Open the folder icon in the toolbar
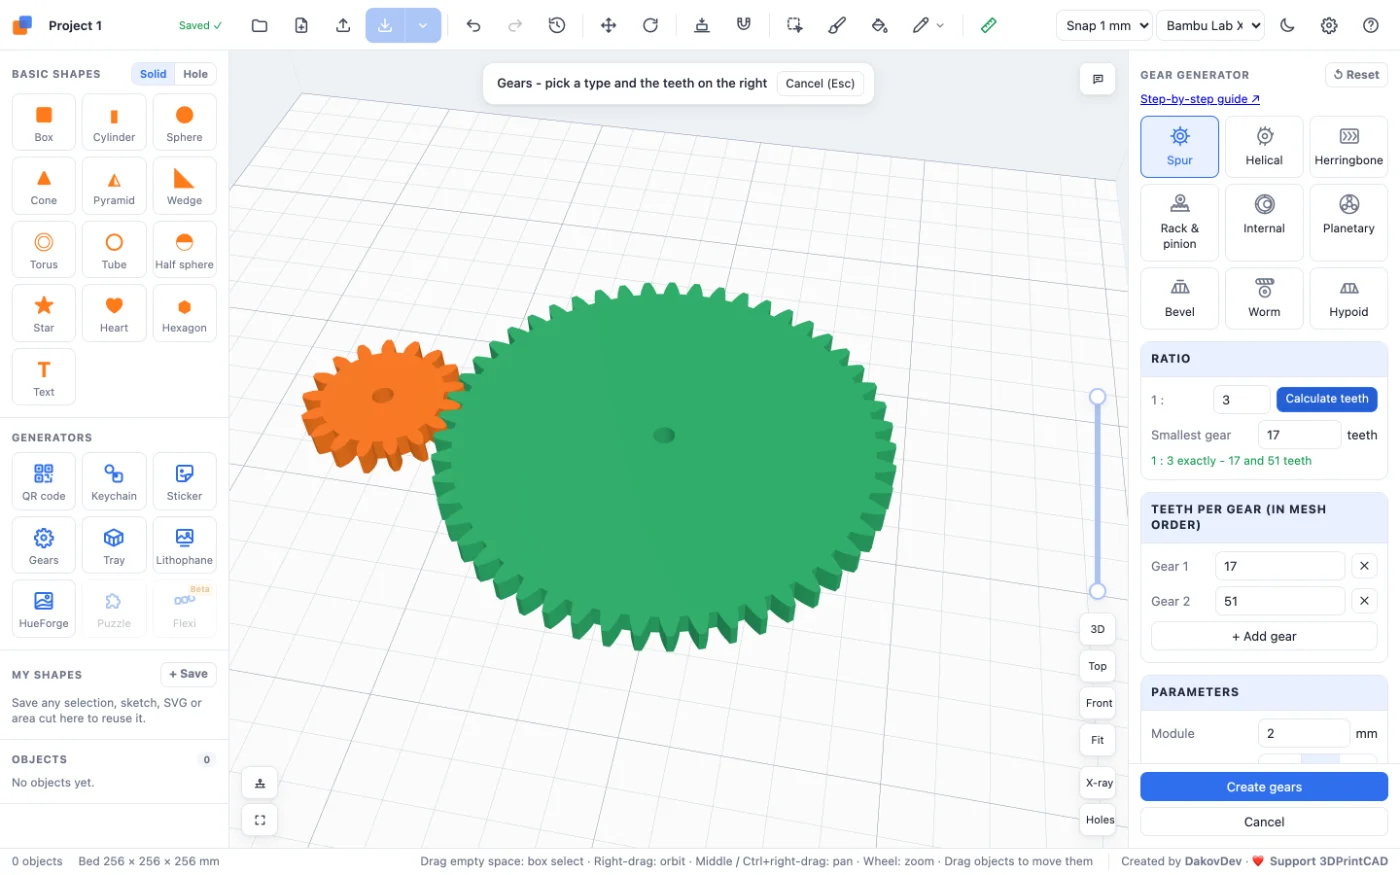The height and width of the screenshot is (875, 1400). coord(259,26)
